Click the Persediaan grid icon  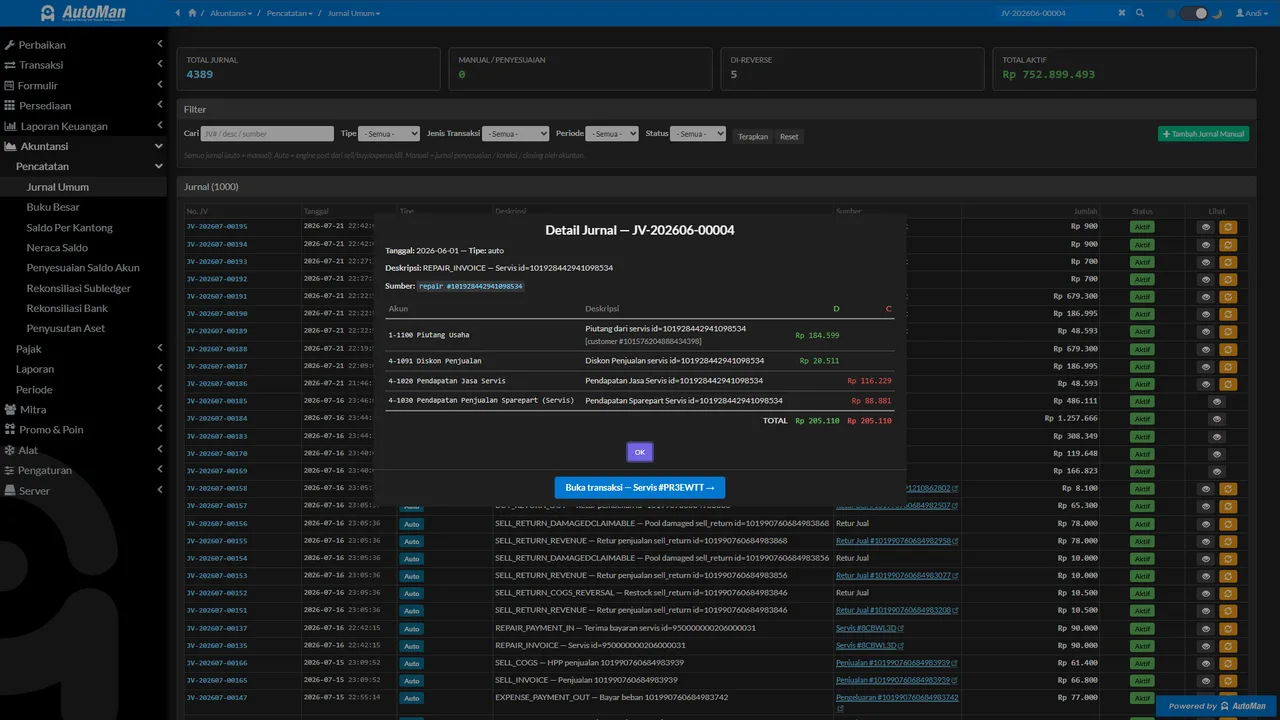[x=10, y=106]
